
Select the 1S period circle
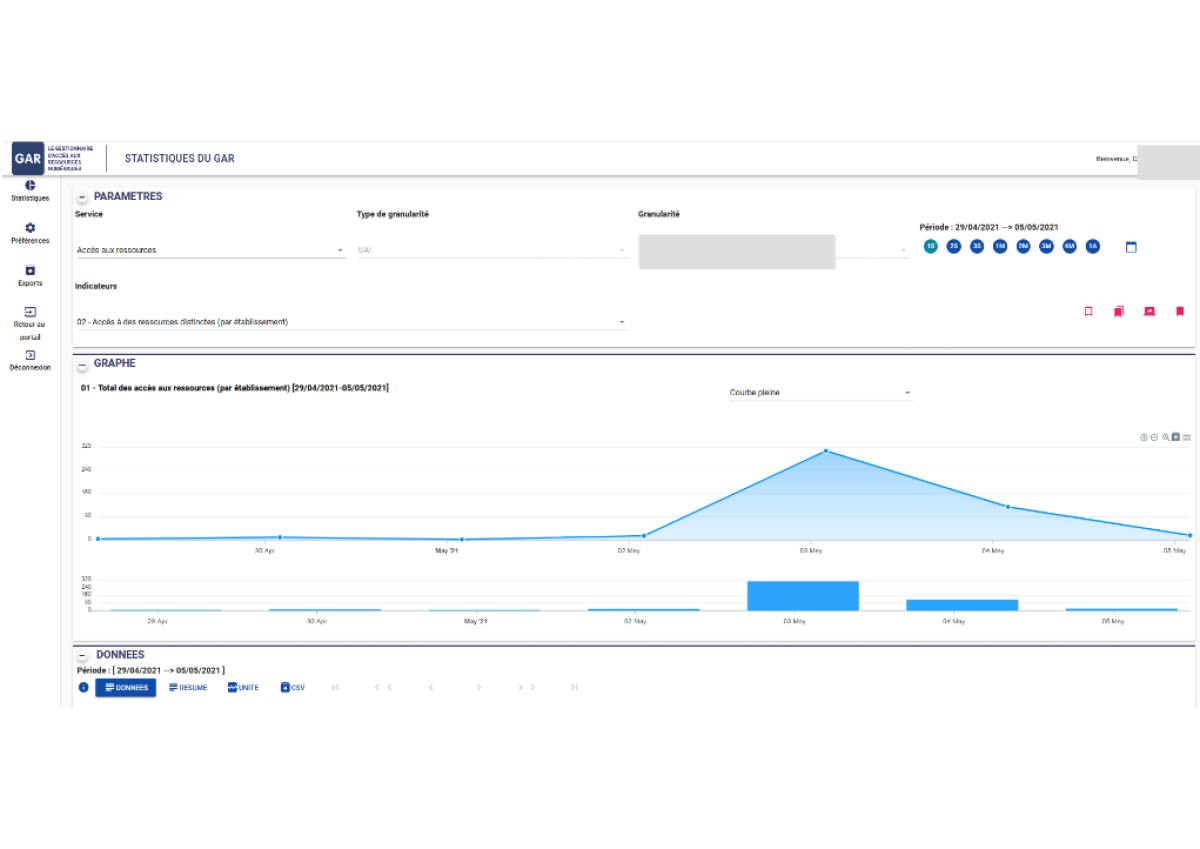click(x=931, y=247)
